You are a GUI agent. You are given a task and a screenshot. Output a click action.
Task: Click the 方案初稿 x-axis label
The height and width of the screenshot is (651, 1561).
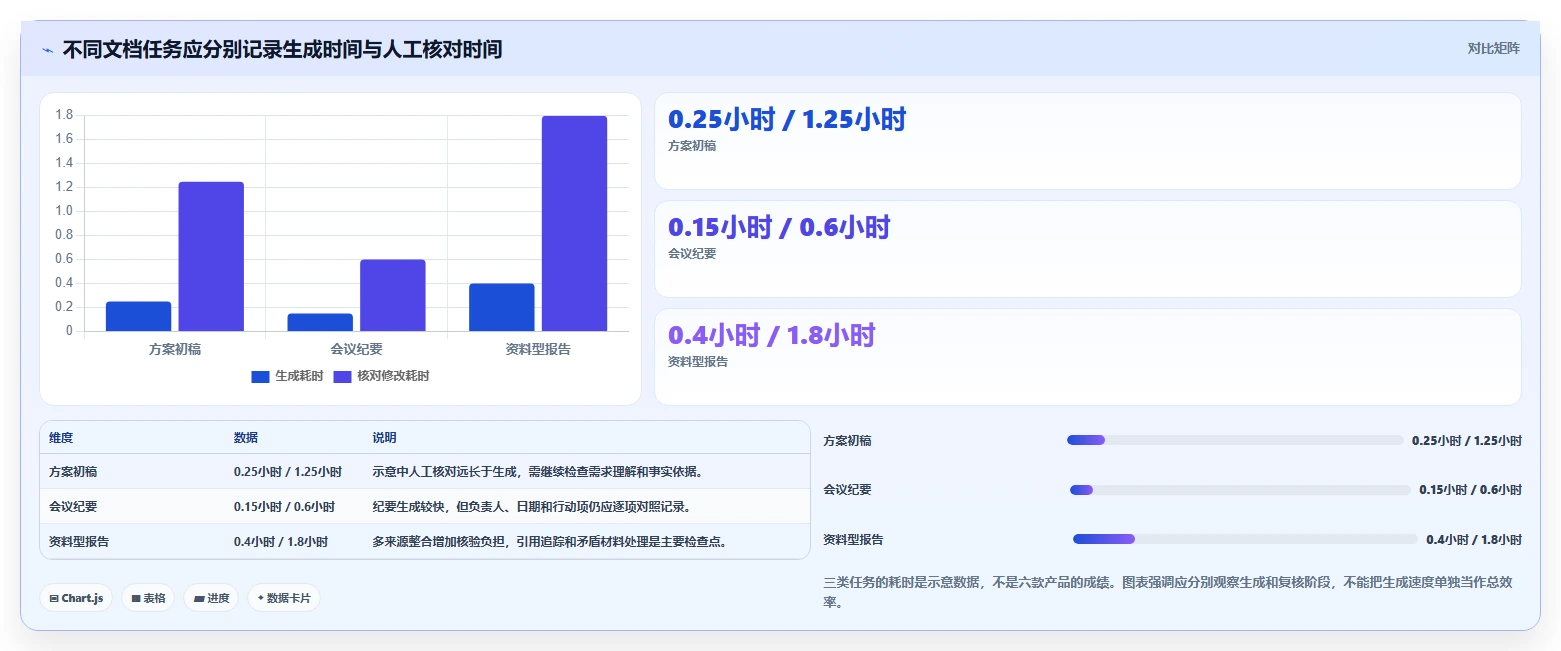point(175,349)
